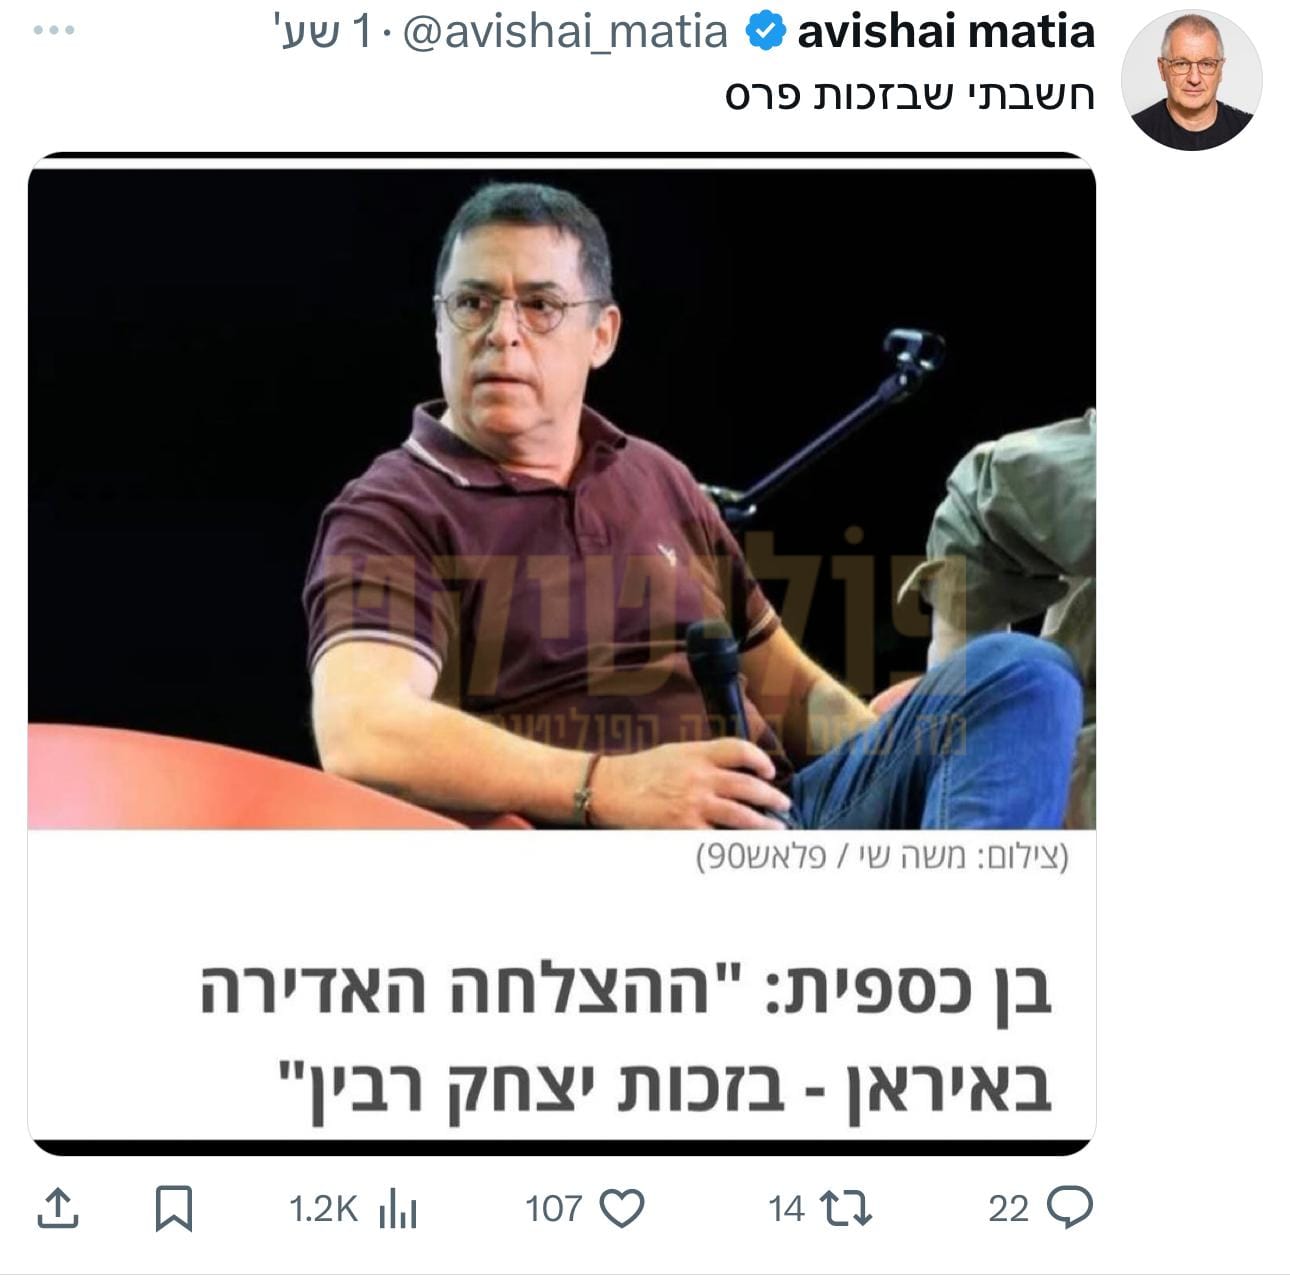Open the three-dot more options menu

pyautogui.click(x=53, y=31)
